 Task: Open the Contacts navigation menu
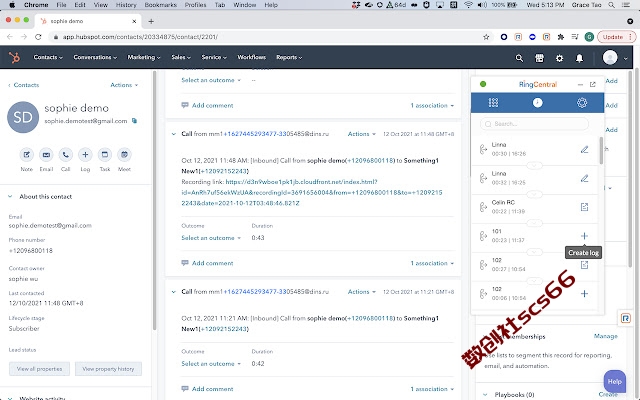[48, 58]
